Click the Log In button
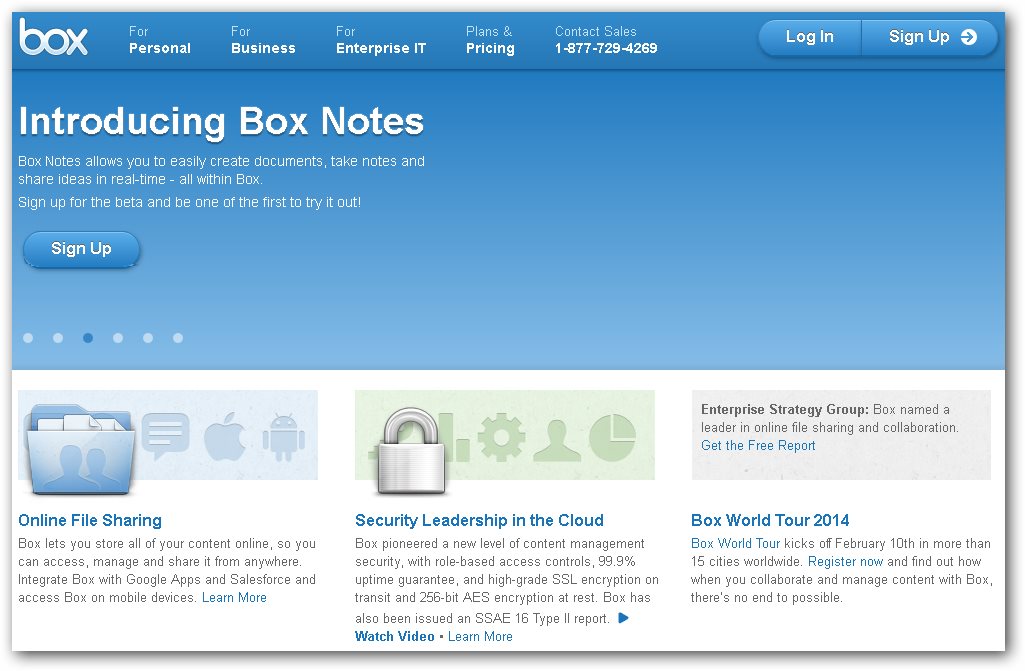Screen dimensions: 1025x671 (x=809, y=37)
